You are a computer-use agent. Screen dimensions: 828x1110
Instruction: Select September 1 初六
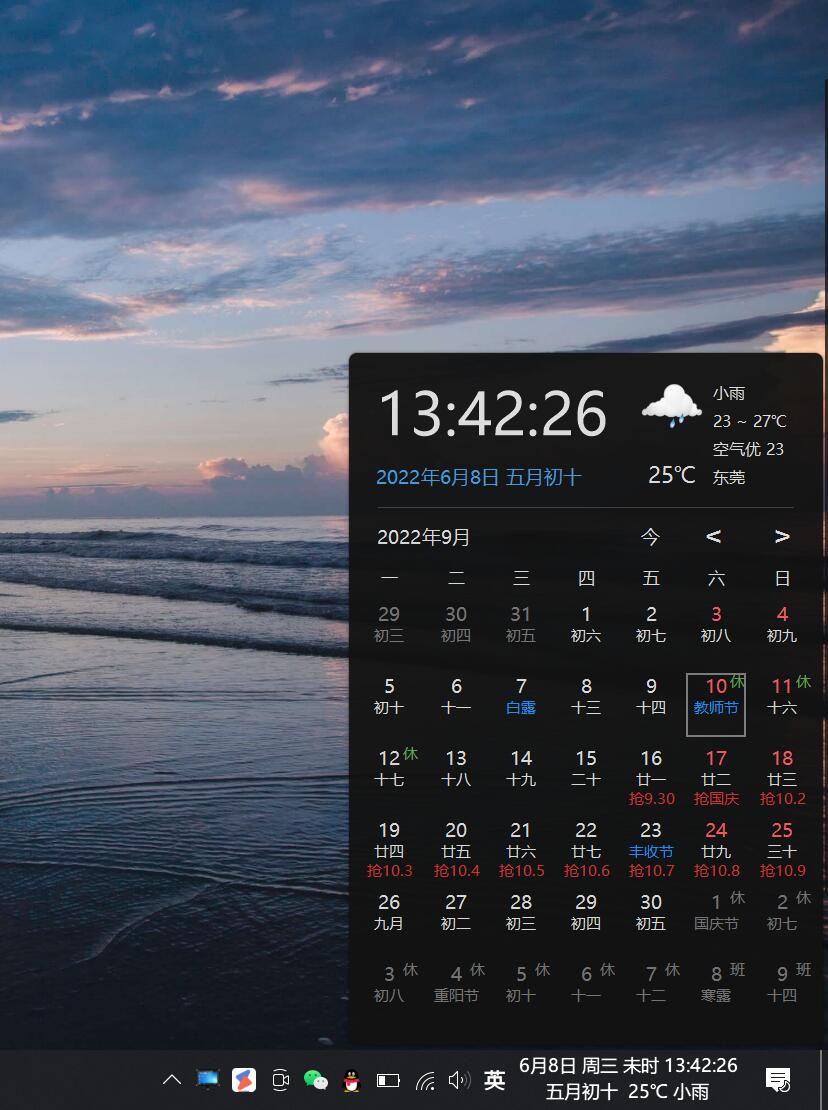(x=586, y=624)
